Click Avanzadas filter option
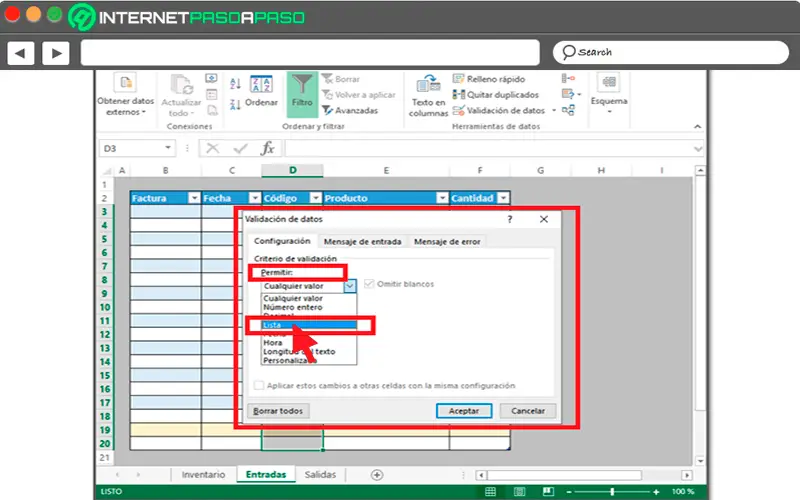The height and width of the screenshot is (500, 800). (349, 110)
